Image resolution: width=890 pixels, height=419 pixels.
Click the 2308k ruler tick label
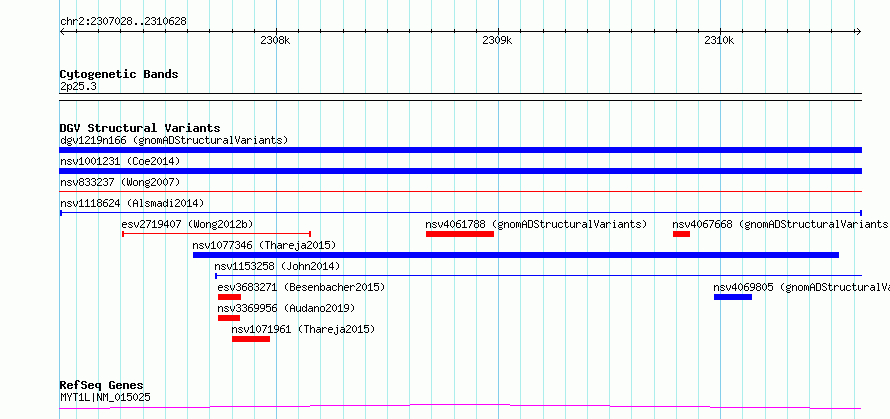[275, 40]
